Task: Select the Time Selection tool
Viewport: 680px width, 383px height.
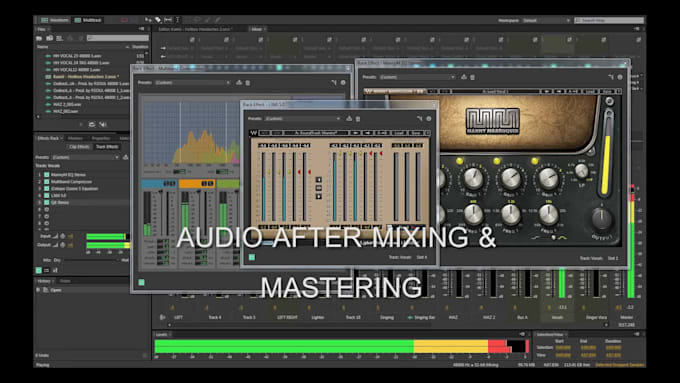Action: pos(177,20)
